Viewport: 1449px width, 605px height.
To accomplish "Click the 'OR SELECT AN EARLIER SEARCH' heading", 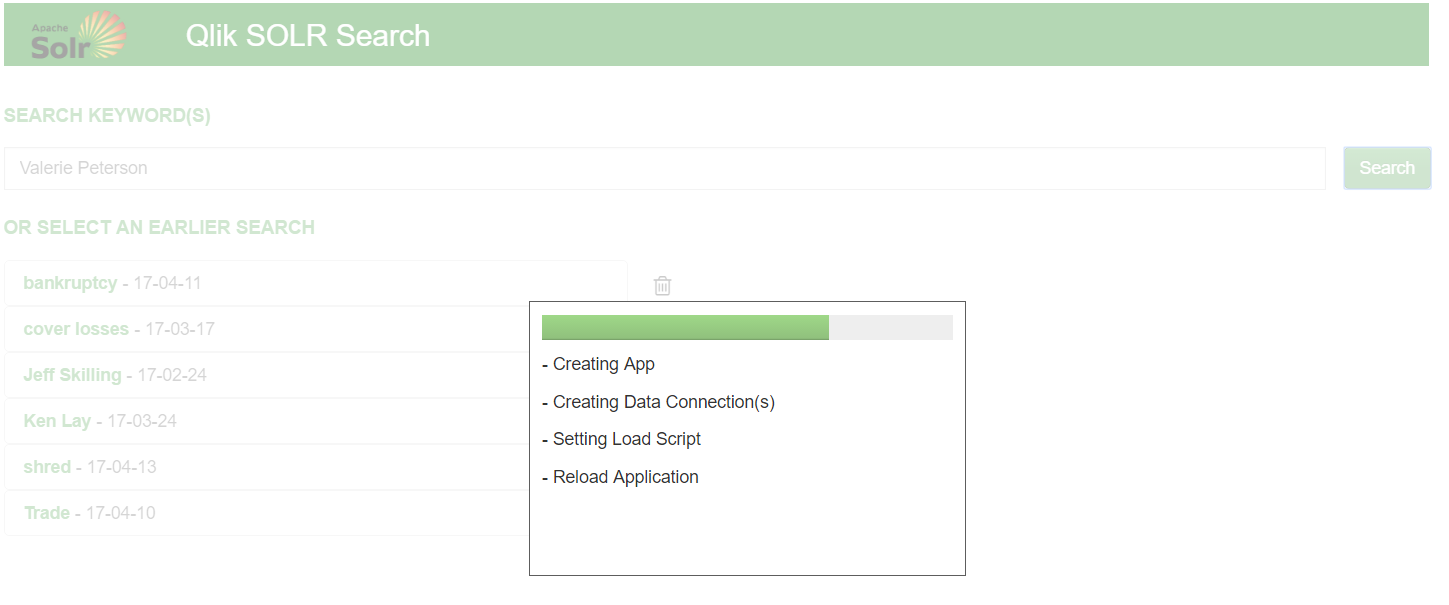I will click(159, 227).
